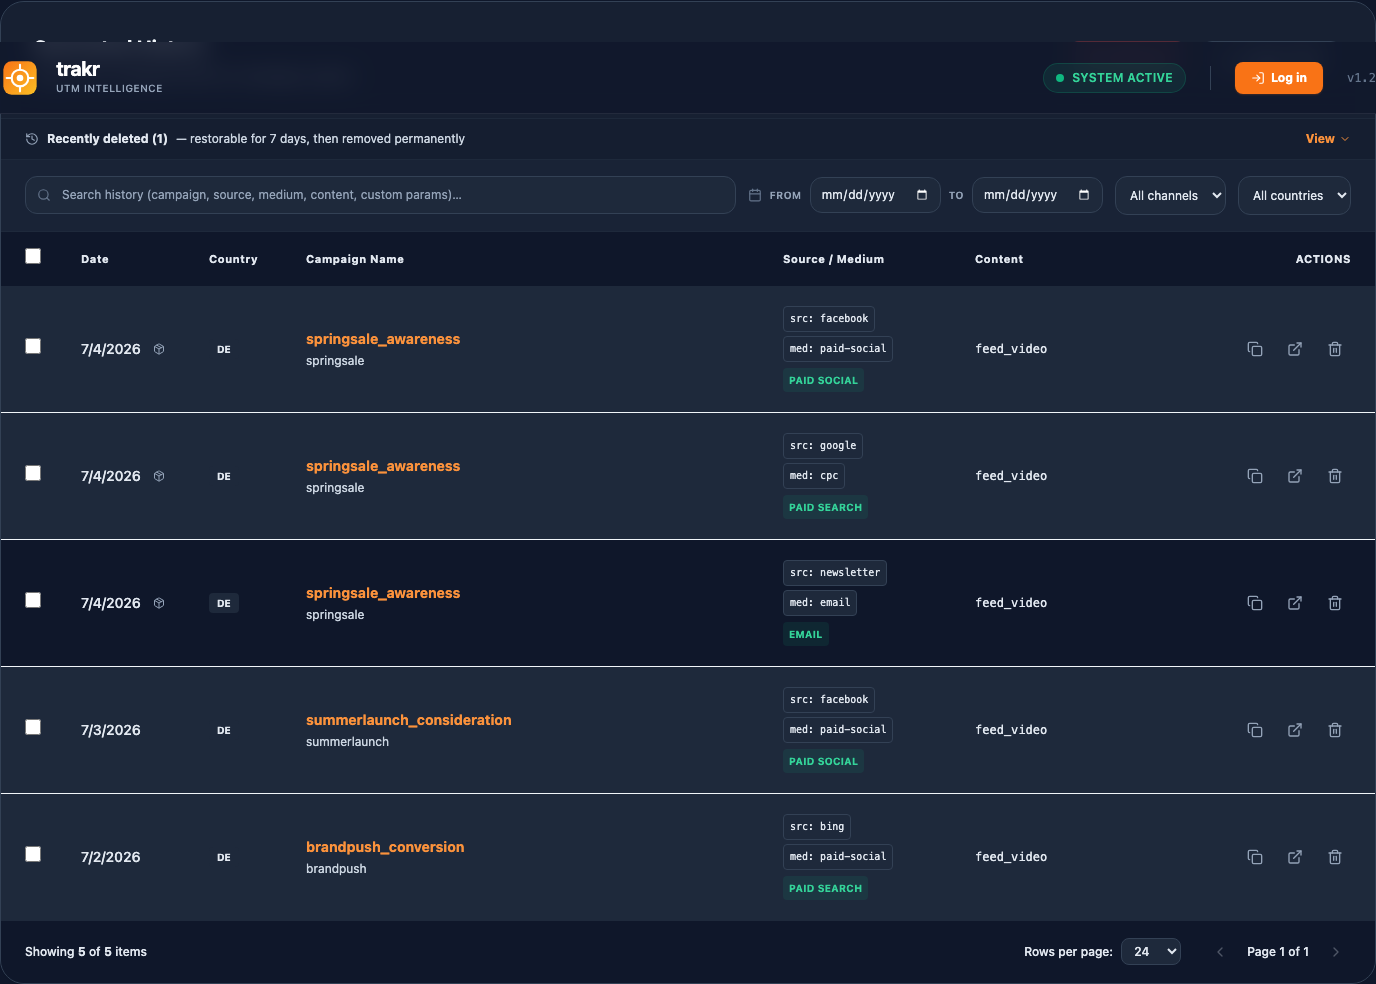Image resolution: width=1376 pixels, height=984 pixels.
Task: Open summerlaunch_consideration link externally
Action: (1295, 730)
